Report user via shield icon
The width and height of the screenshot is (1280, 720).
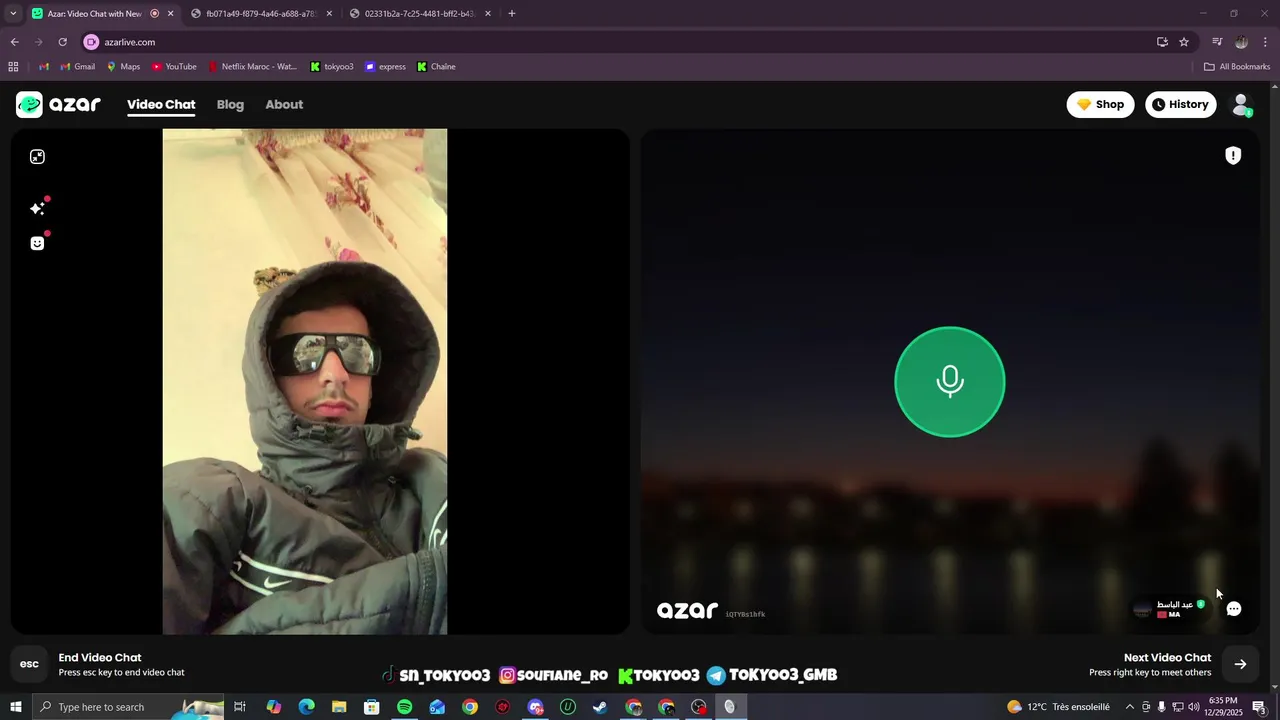pyautogui.click(x=1233, y=155)
